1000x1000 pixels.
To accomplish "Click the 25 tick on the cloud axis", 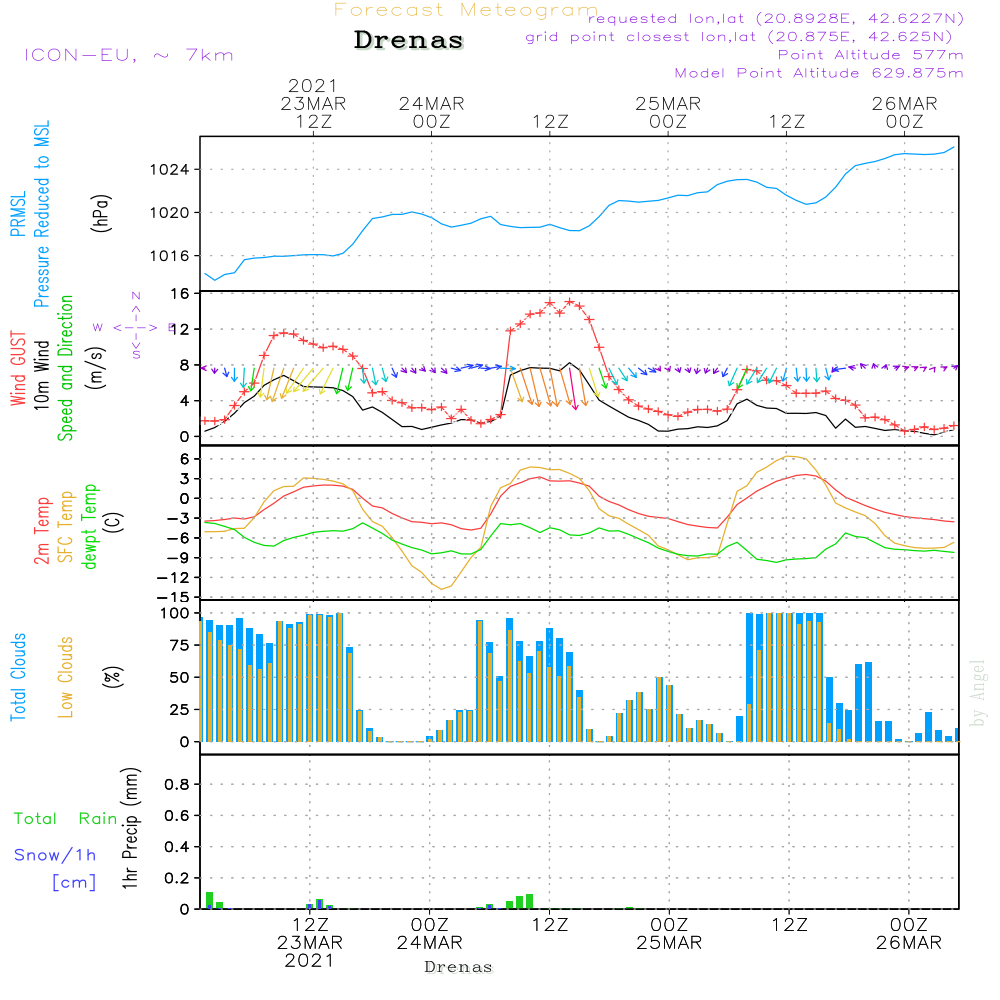I will tap(180, 710).
